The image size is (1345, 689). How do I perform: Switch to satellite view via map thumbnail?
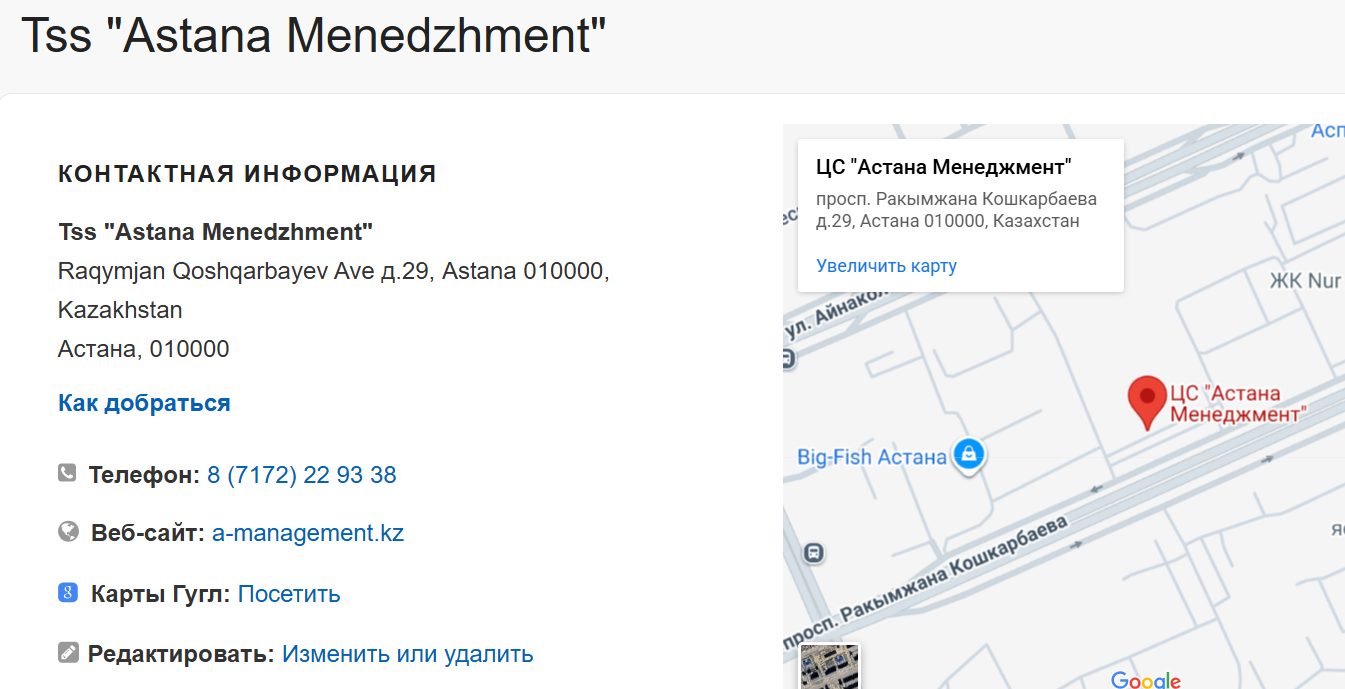830,667
